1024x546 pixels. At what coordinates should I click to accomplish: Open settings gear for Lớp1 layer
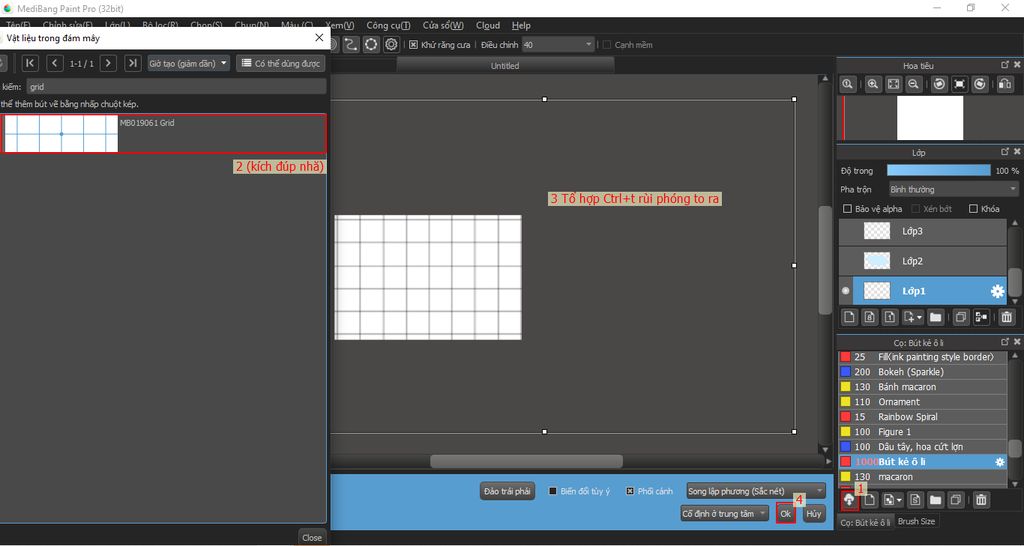[x=997, y=291]
